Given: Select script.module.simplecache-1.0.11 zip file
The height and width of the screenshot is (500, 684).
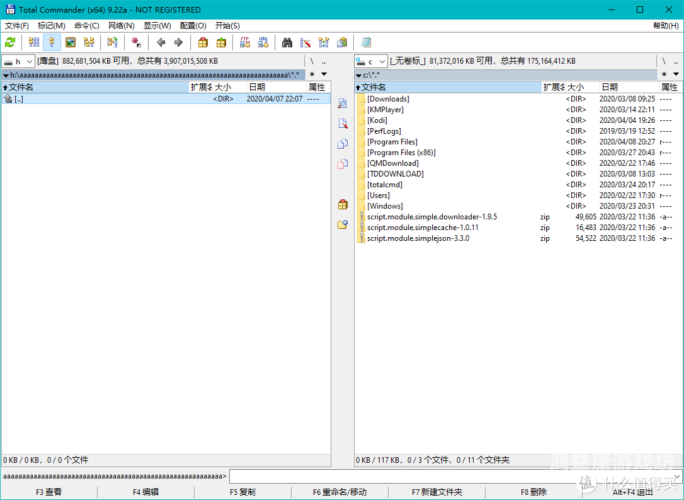Looking at the screenshot, I should point(518,227).
